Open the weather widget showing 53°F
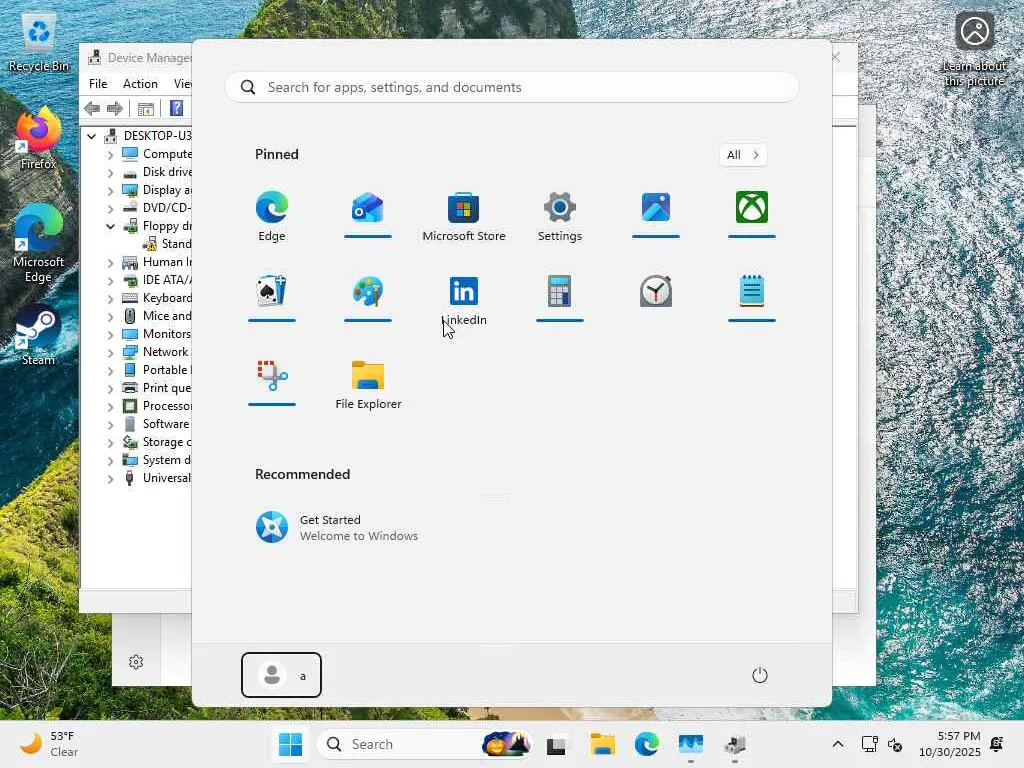The height and width of the screenshot is (768, 1024). coord(49,744)
